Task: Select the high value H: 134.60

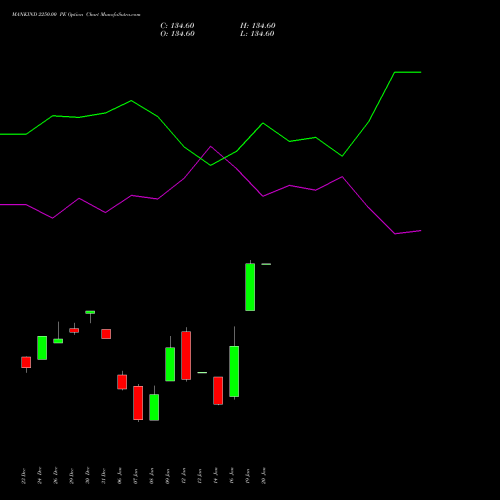Action: [258, 26]
